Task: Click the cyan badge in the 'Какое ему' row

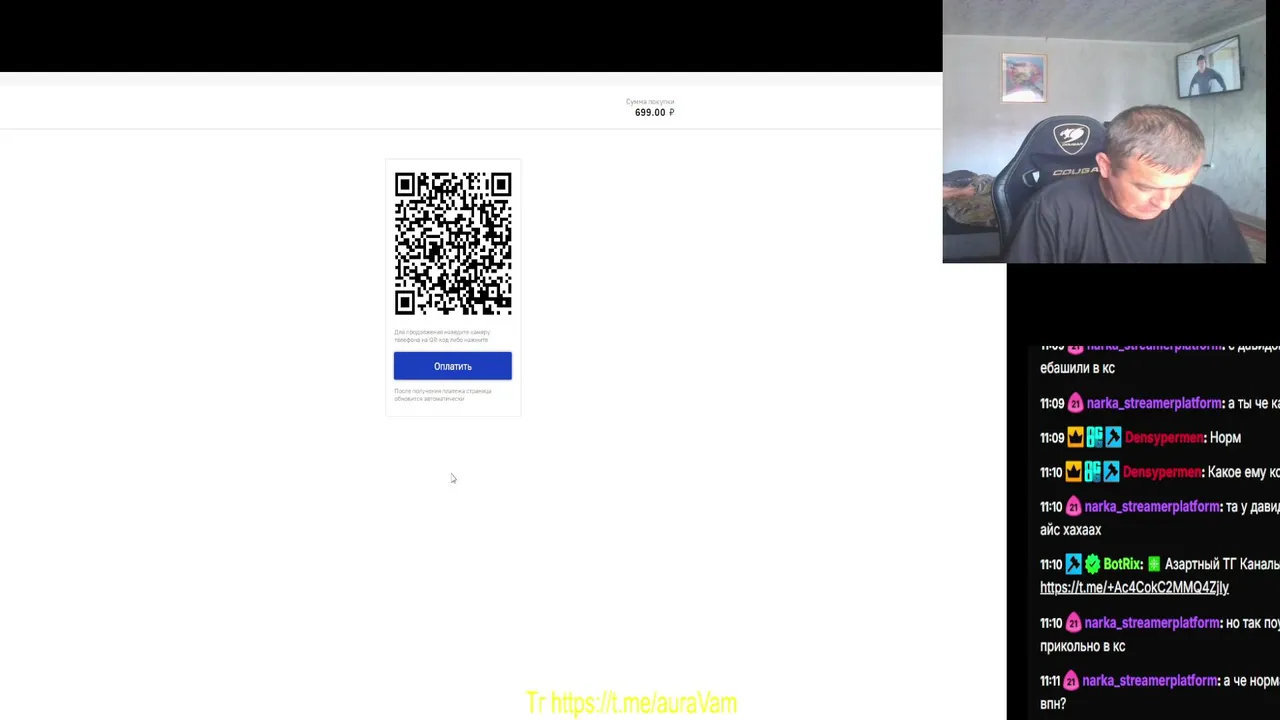Action: pos(1094,472)
